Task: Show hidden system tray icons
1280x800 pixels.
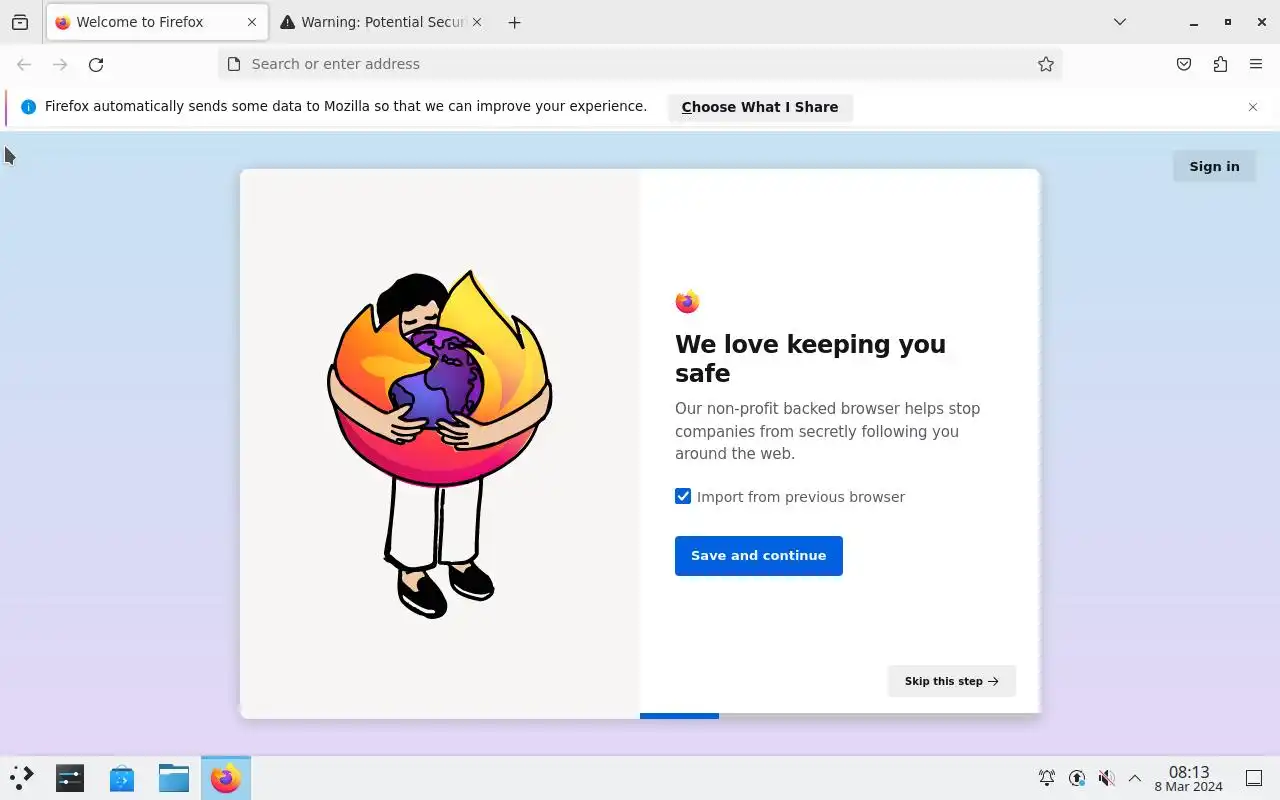Action: (x=1135, y=778)
